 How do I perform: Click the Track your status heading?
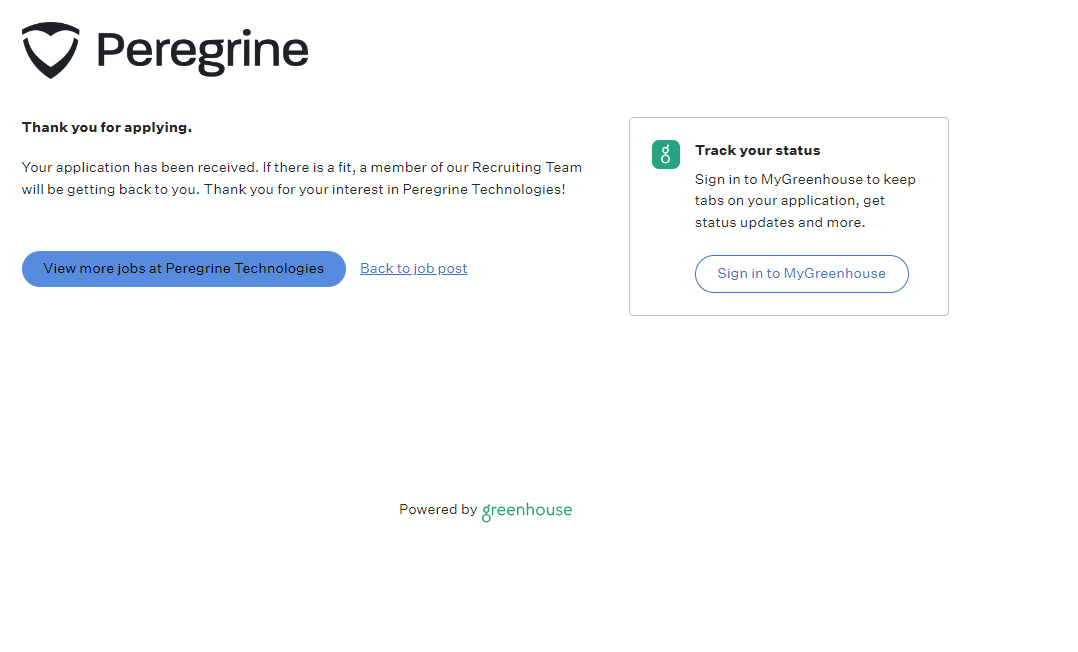point(757,150)
